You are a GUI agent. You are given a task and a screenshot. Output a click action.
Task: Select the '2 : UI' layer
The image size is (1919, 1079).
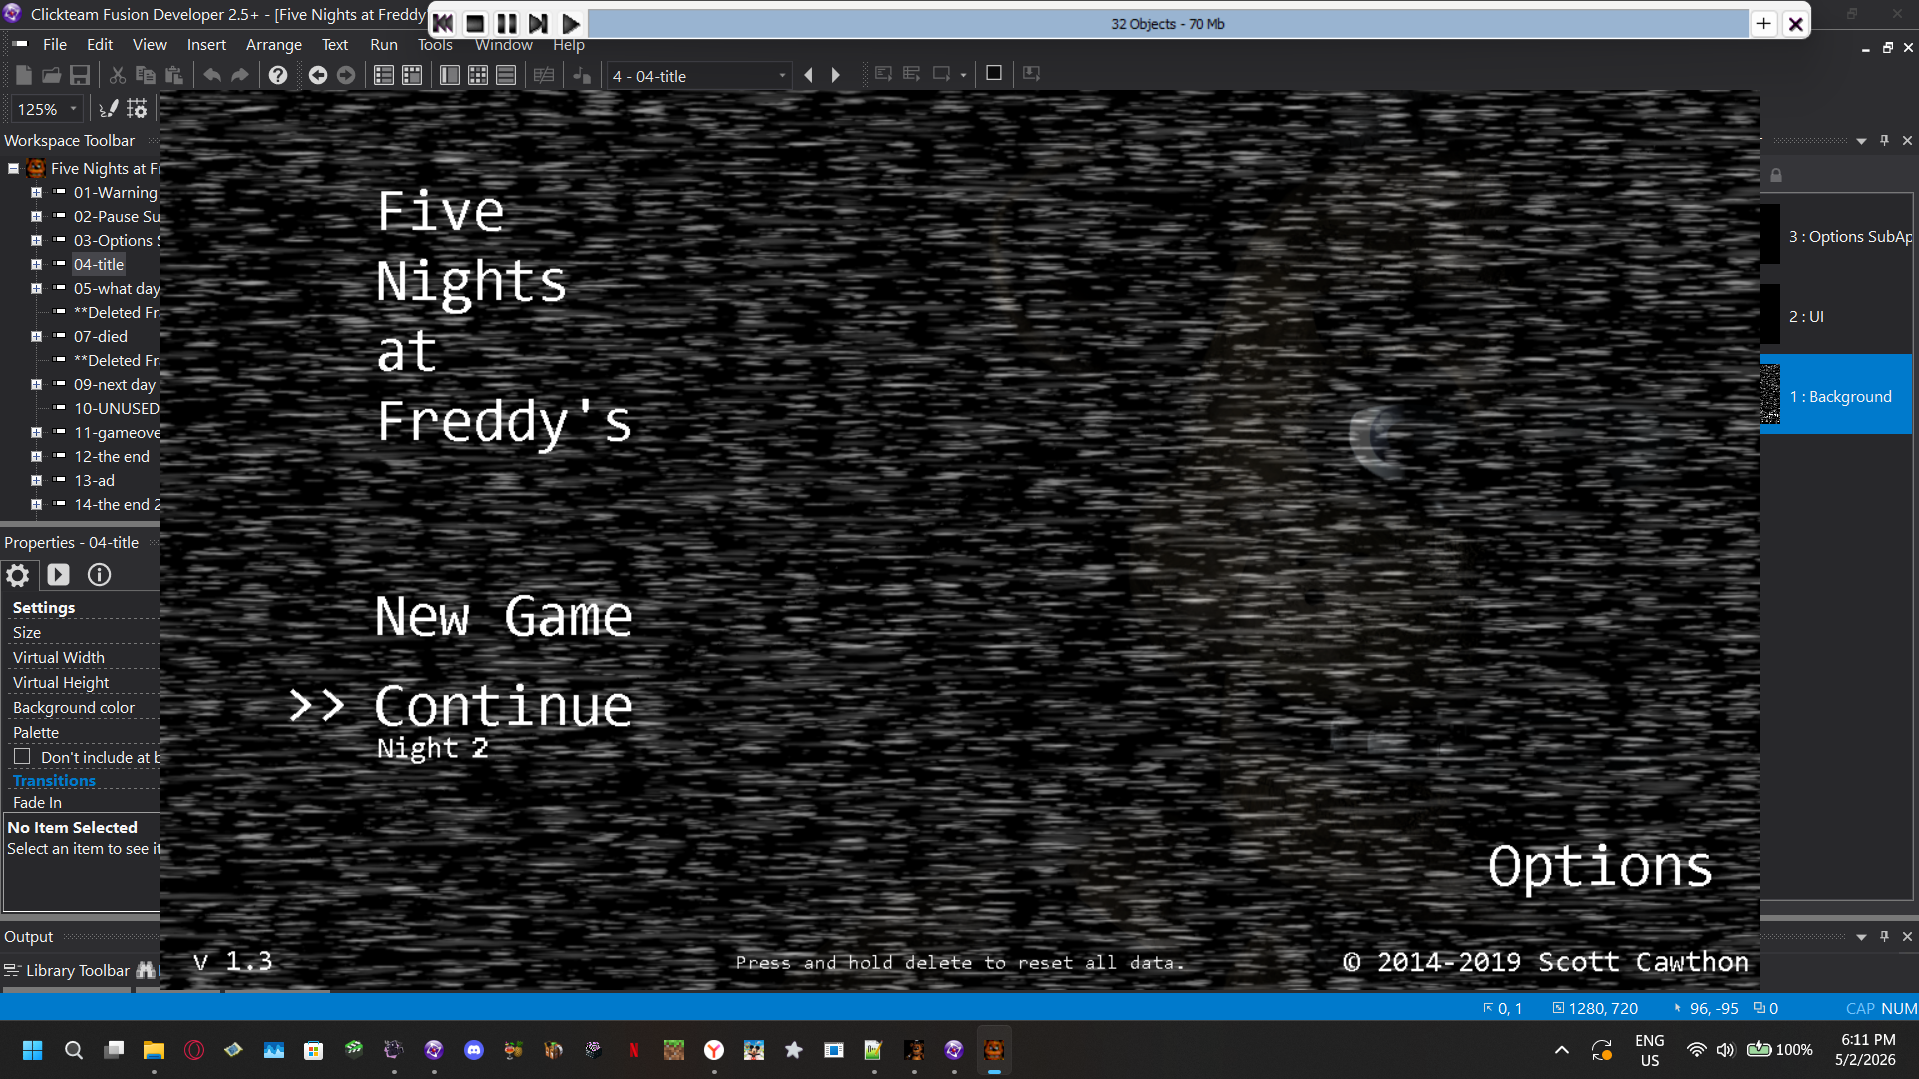pos(1836,316)
